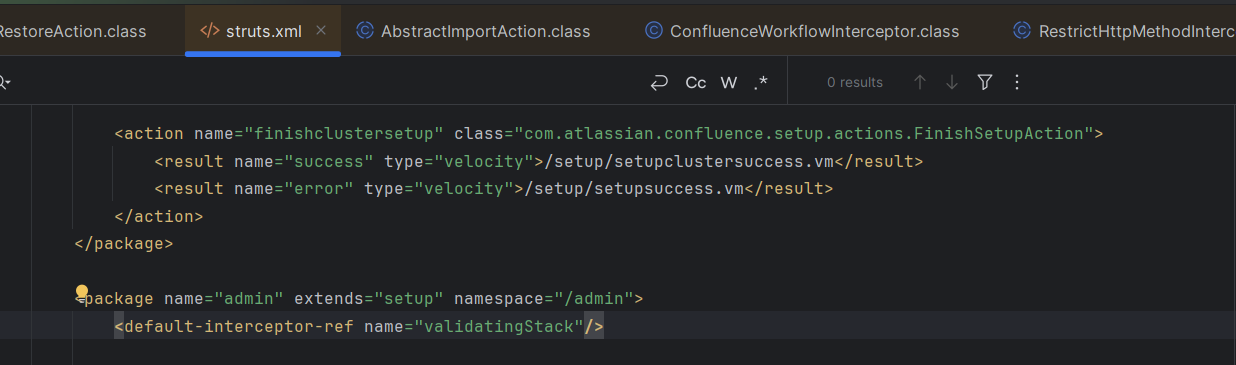Click the result name="error" attribute
Viewport: 1236px width, 365px height.
(x=294, y=188)
